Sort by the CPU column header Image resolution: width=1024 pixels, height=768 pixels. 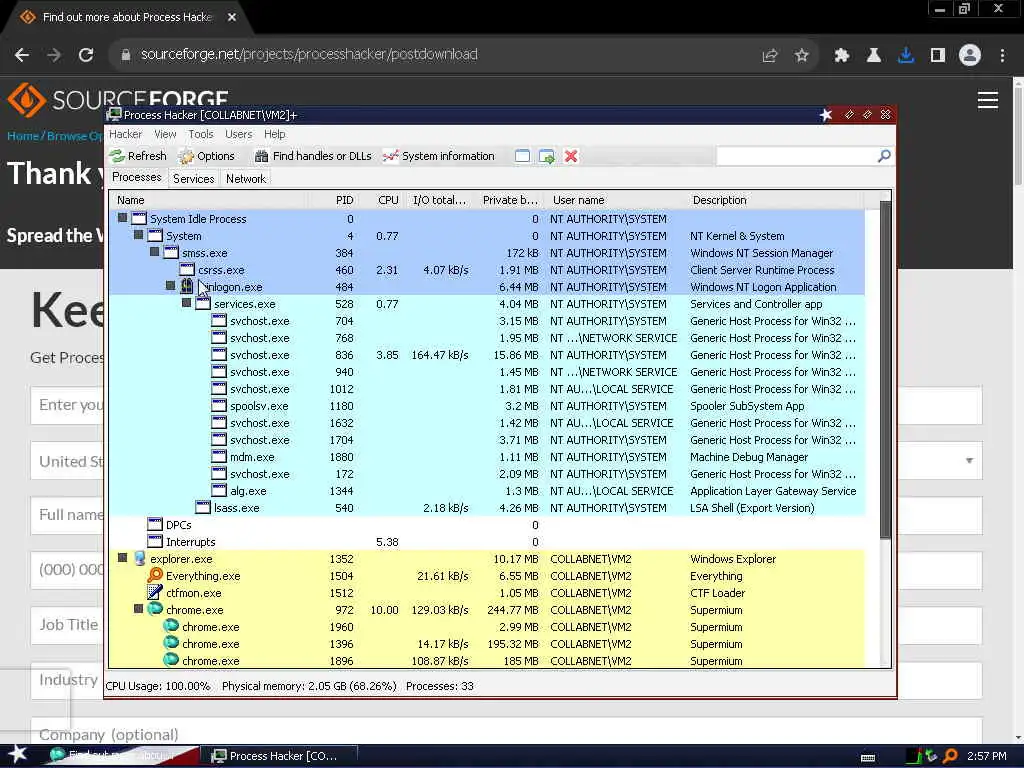coord(381,200)
